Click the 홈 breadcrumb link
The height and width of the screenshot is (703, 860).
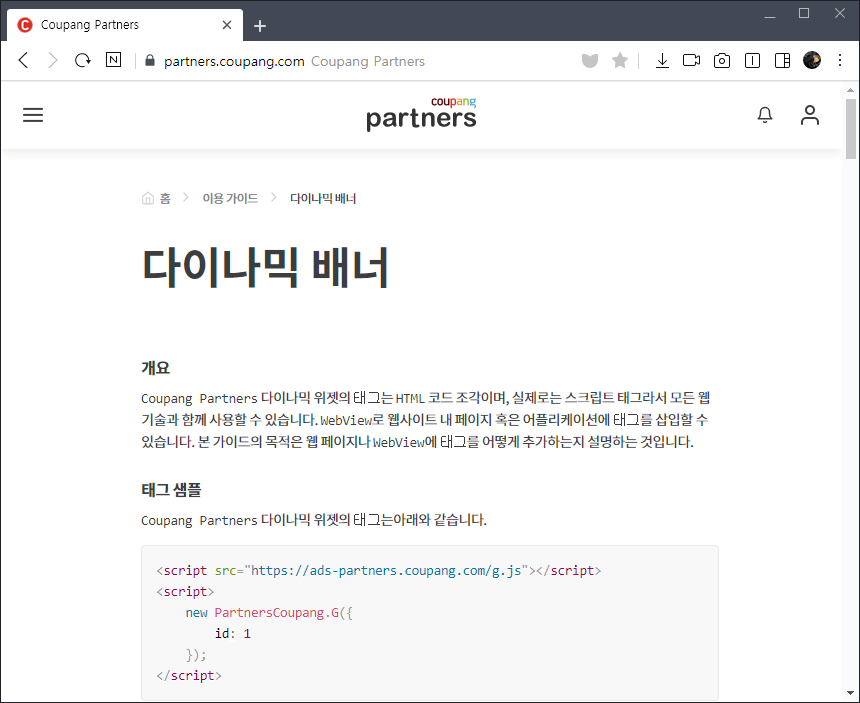[x=165, y=198]
